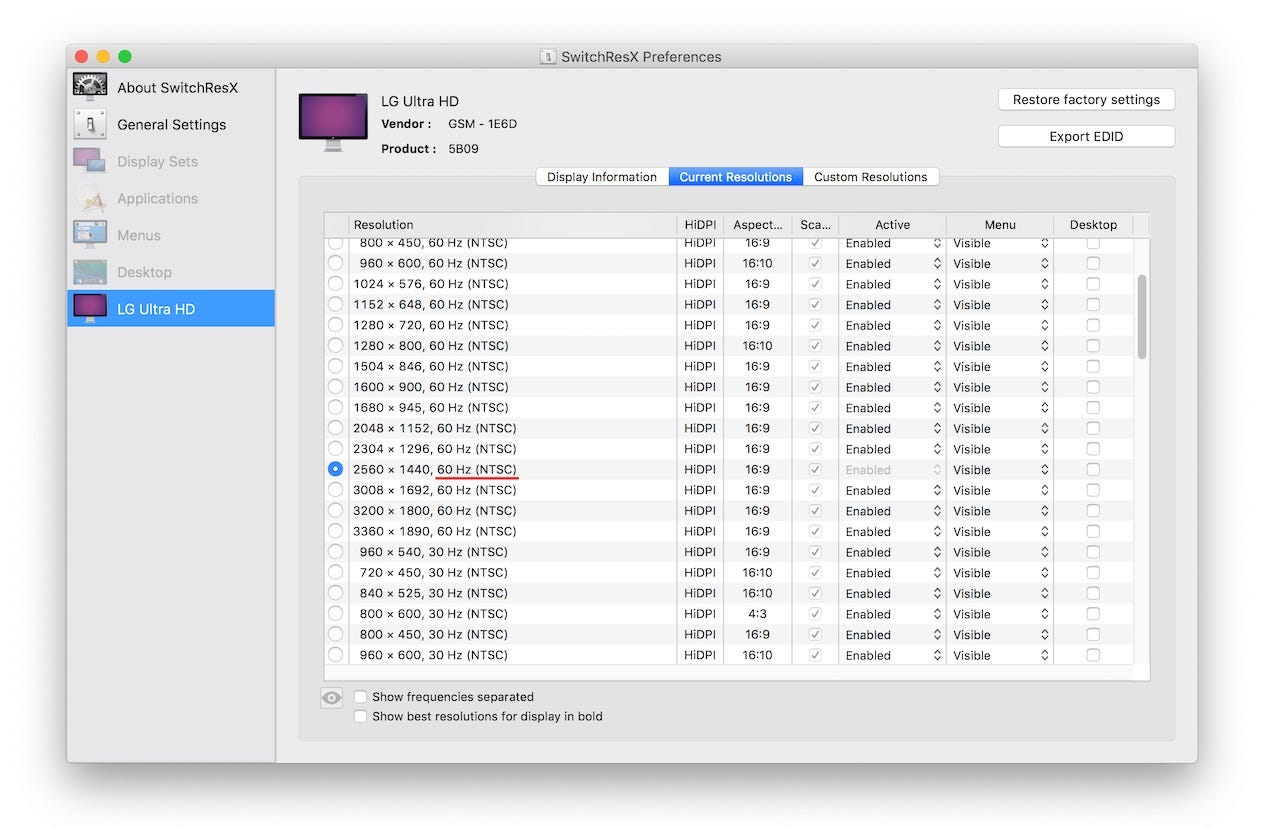Click the red close window button
This screenshot has height=827, width=1280.
tap(81, 57)
